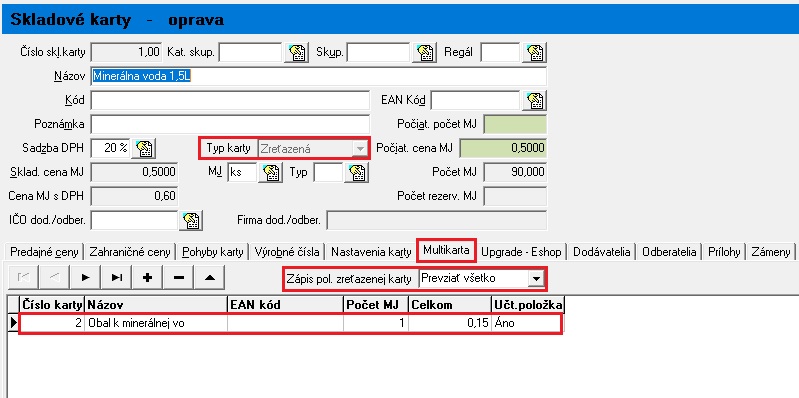The height and width of the screenshot is (398, 799).
Task: Focus the Kat. skup. input field
Action: point(250,52)
